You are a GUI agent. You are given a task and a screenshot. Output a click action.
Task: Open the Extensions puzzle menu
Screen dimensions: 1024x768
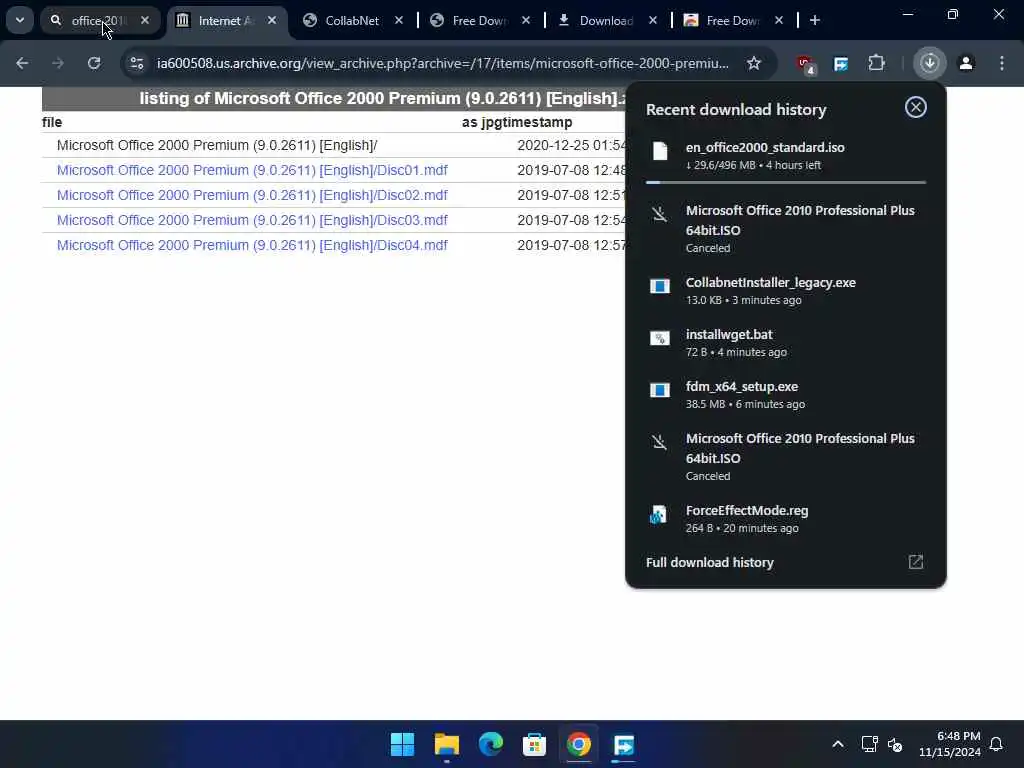coord(876,63)
